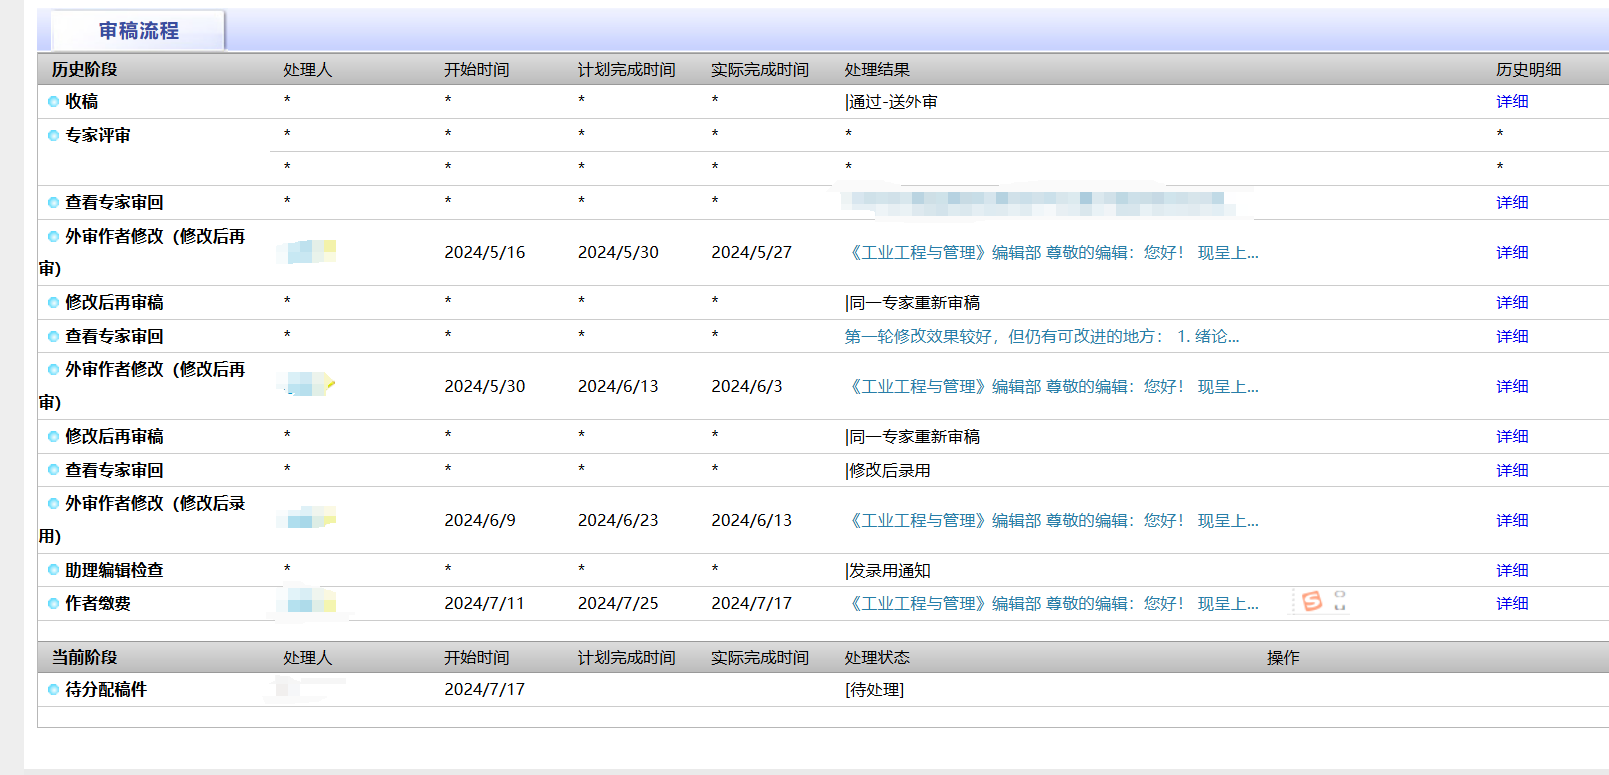Open 详细 in the 修改后录用 result row
The width and height of the screenshot is (1609, 775).
click(x=1512, y=471)
